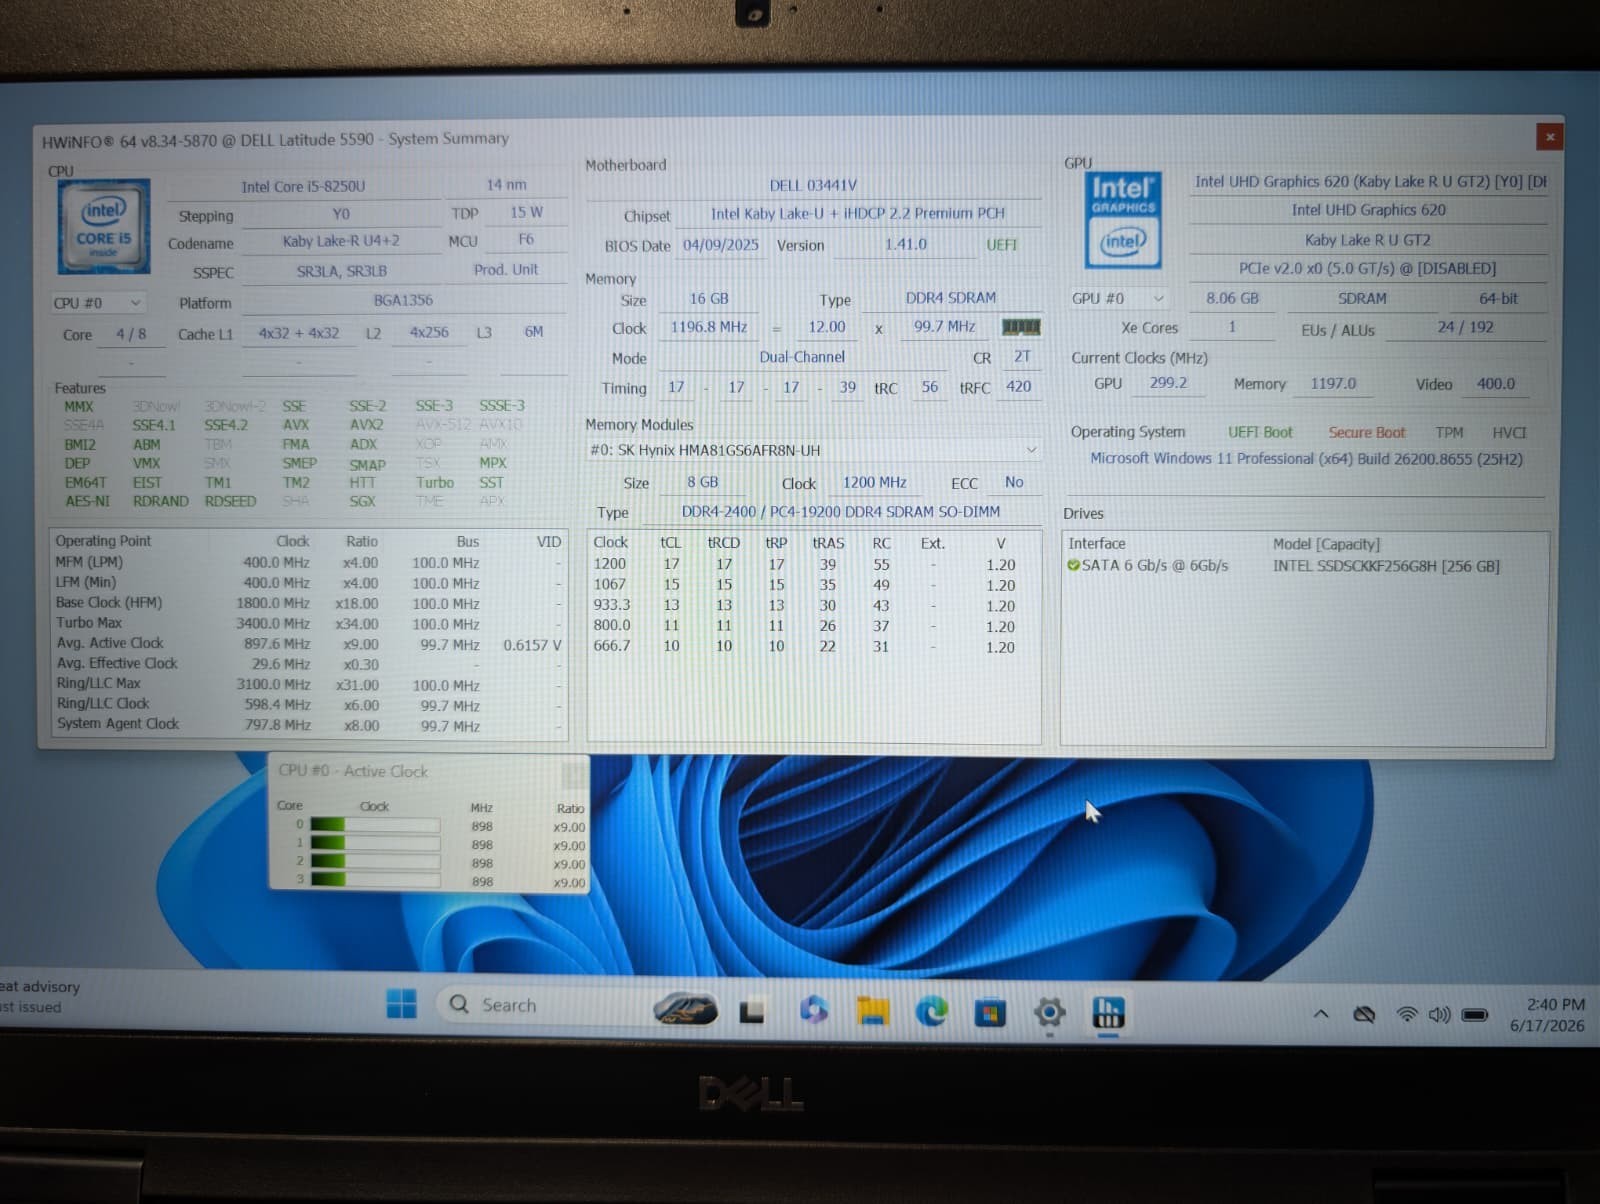Show hidden system tray icons

pos(1321,1014)
